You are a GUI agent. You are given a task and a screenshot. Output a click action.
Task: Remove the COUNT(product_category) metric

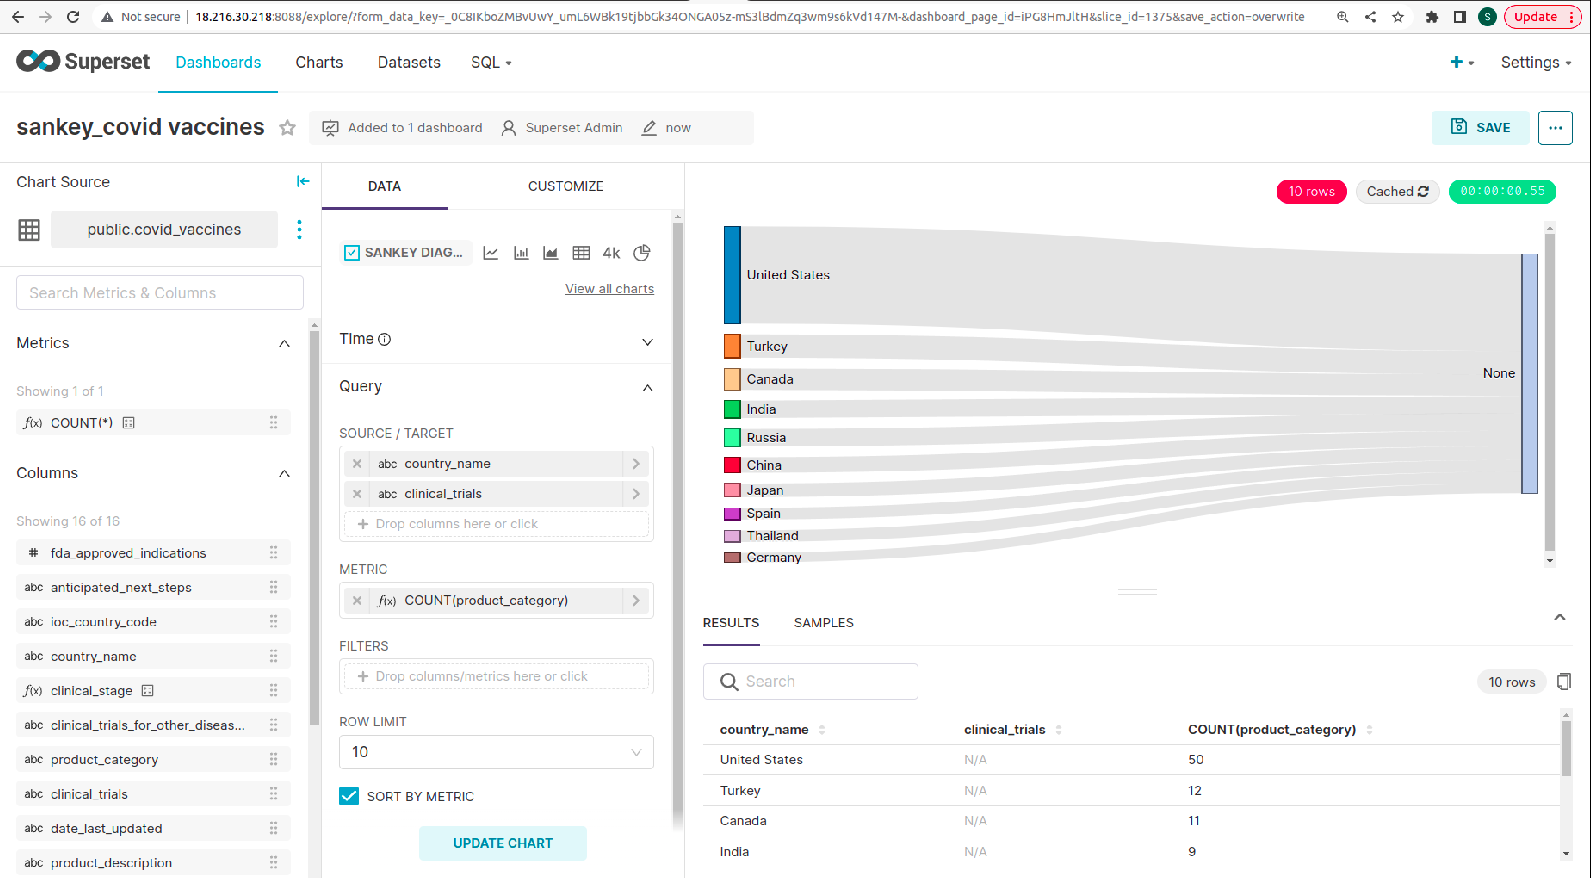point(357,601)
